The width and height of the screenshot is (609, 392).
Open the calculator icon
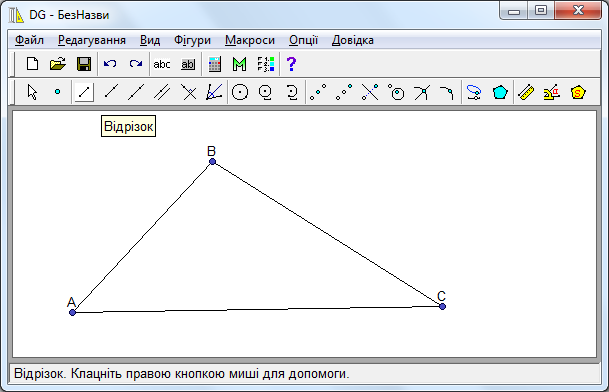(x=214, y=64)
